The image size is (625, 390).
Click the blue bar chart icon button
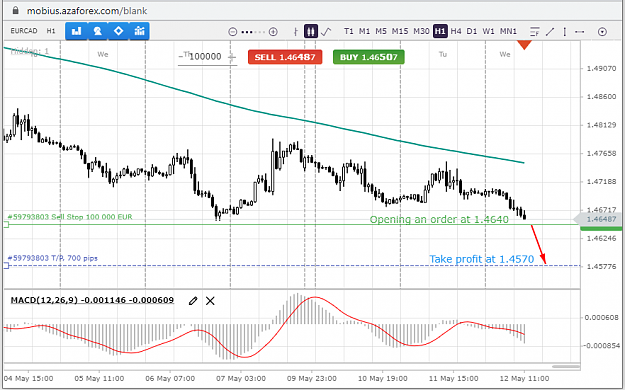click(x=76, y=31)
